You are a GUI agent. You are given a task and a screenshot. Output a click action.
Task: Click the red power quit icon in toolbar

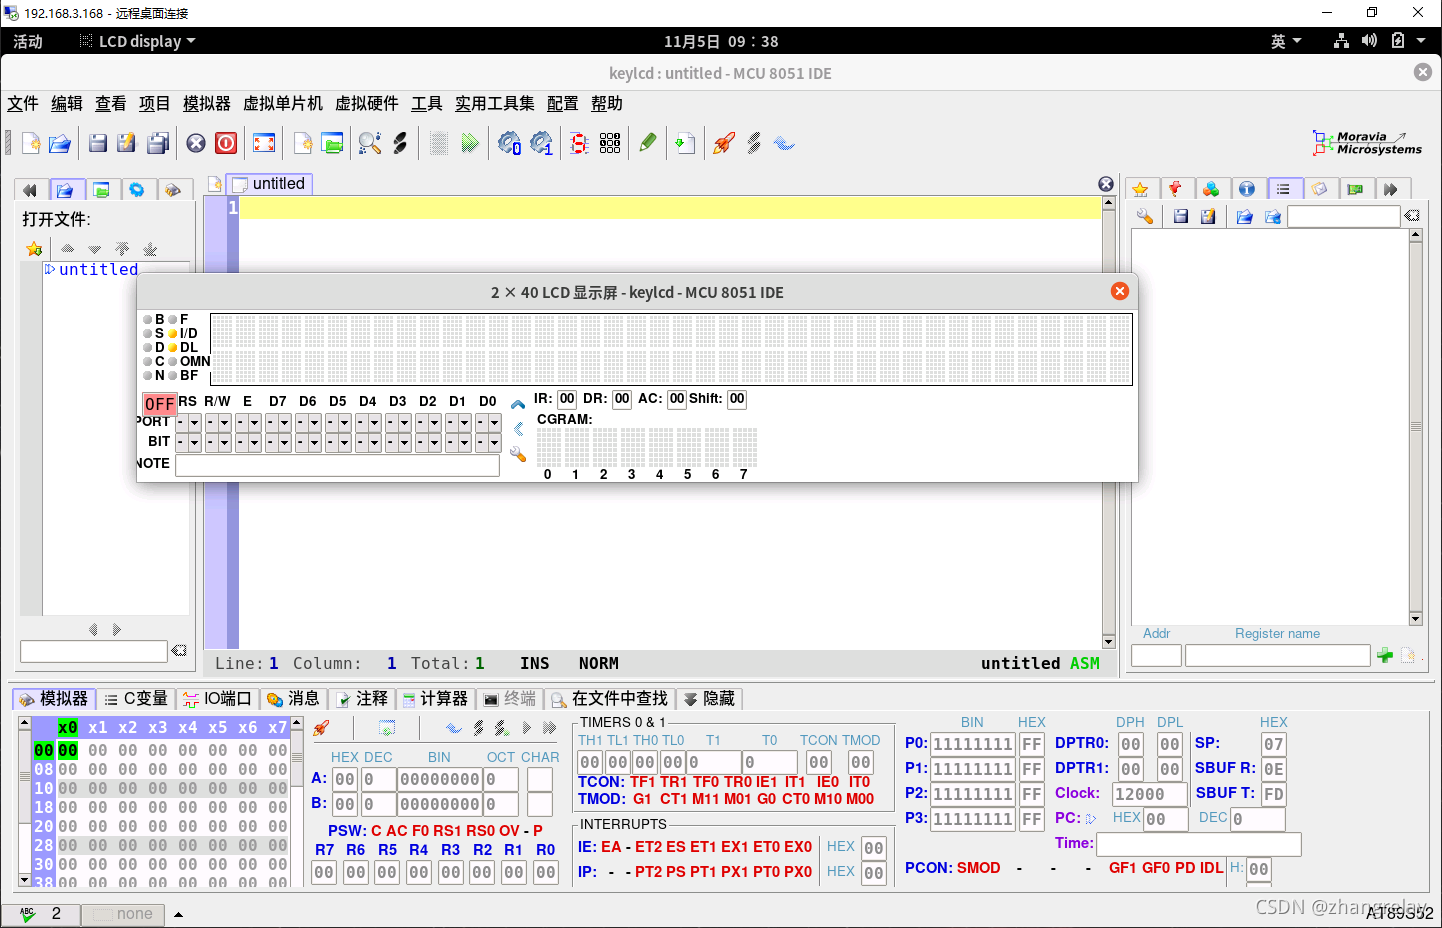tap(226, 143)
